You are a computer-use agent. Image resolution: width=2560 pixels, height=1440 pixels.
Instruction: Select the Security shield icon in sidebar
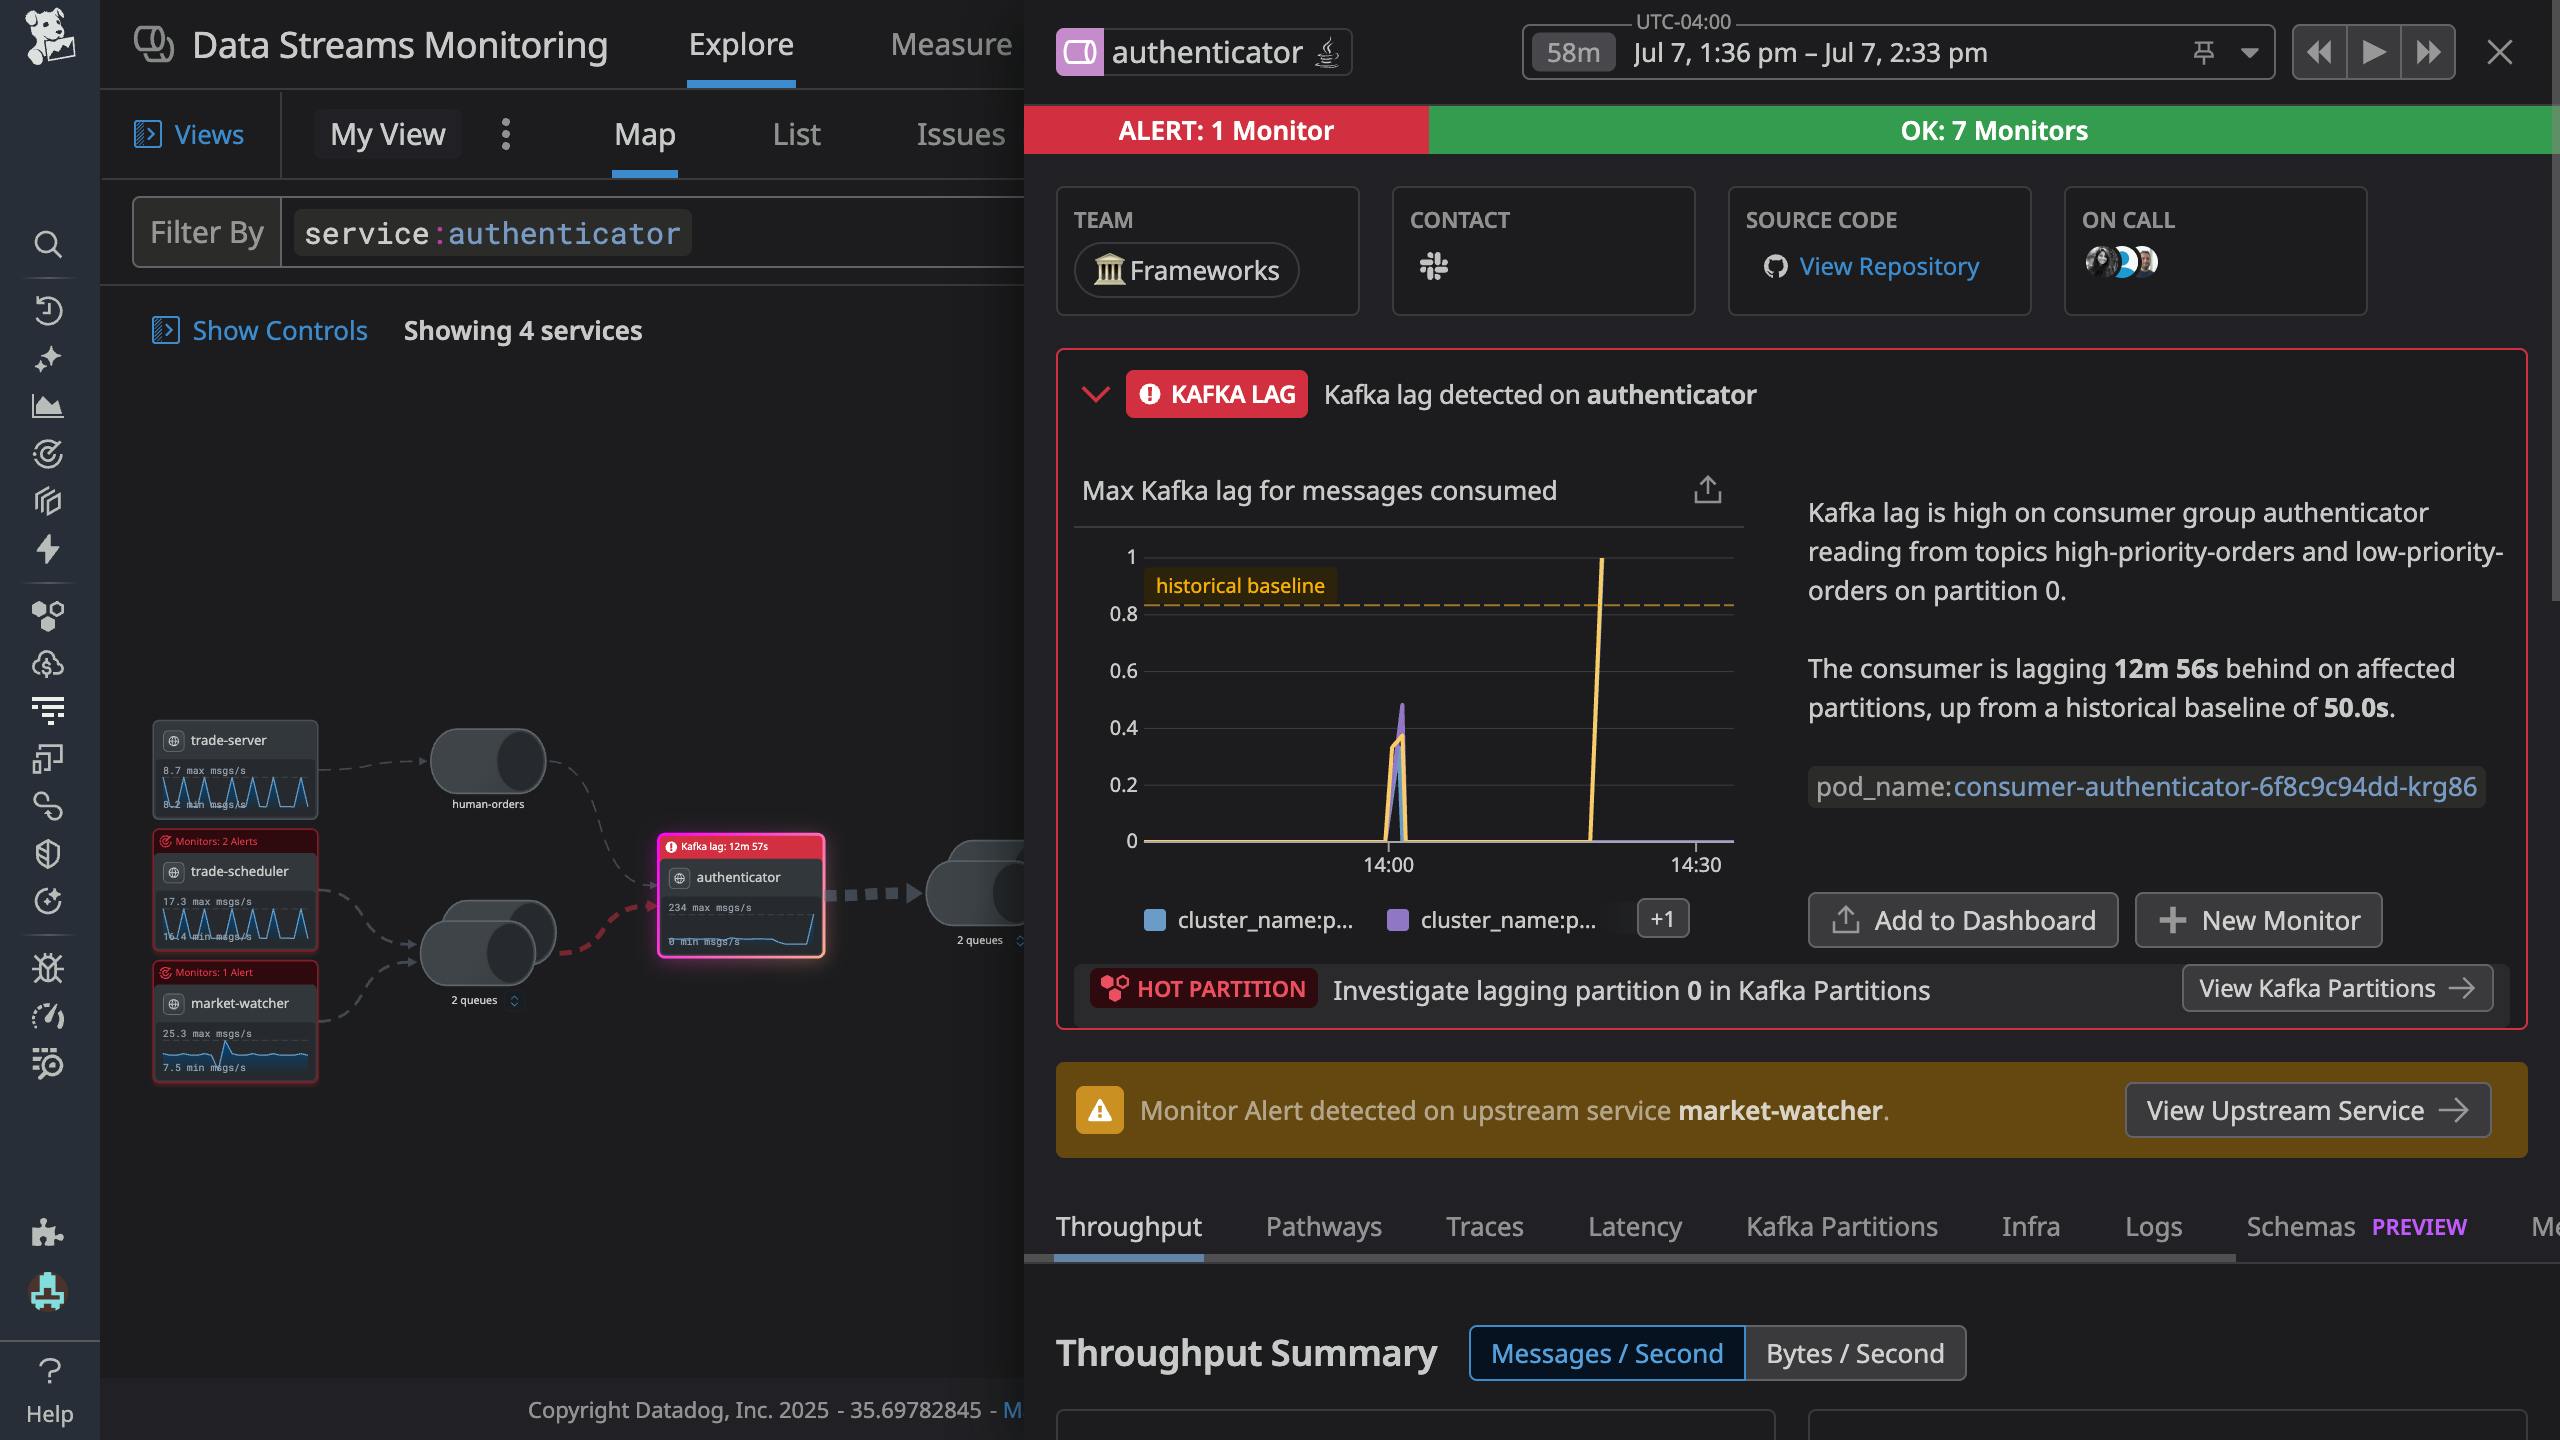click(48, 853)
